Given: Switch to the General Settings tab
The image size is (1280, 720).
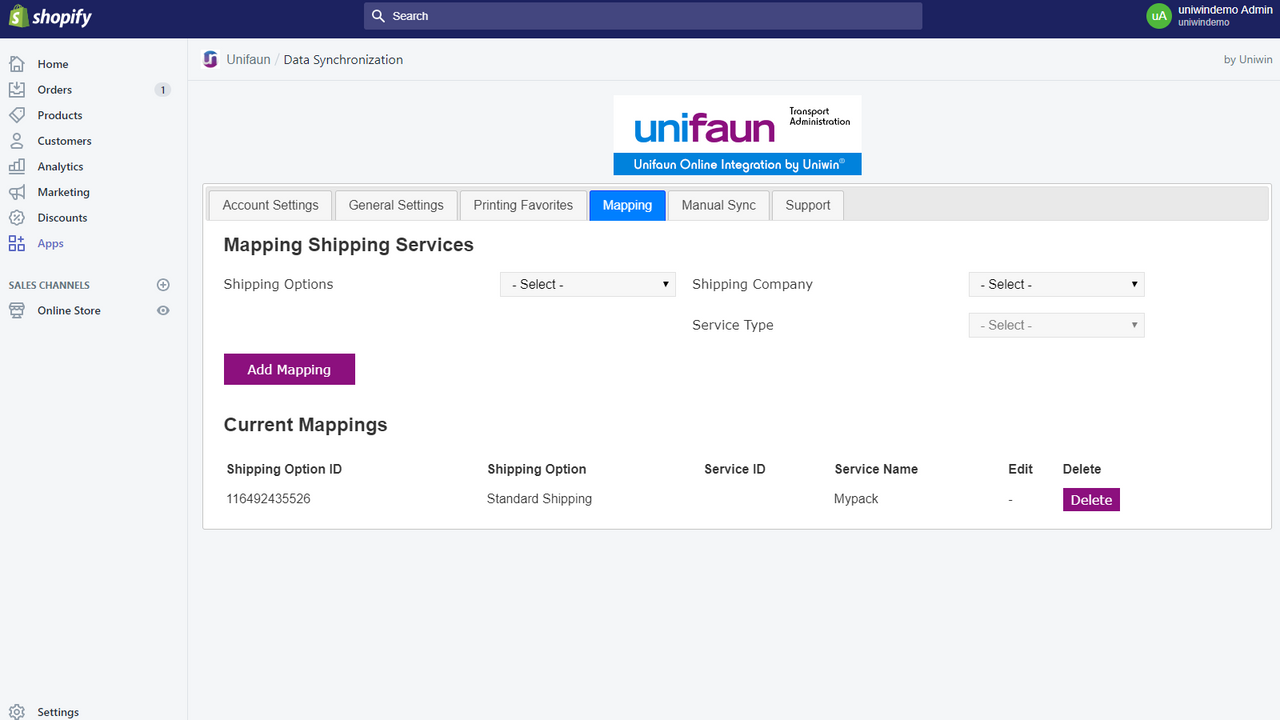Looking at the screenshot, I should pos(396,205).
